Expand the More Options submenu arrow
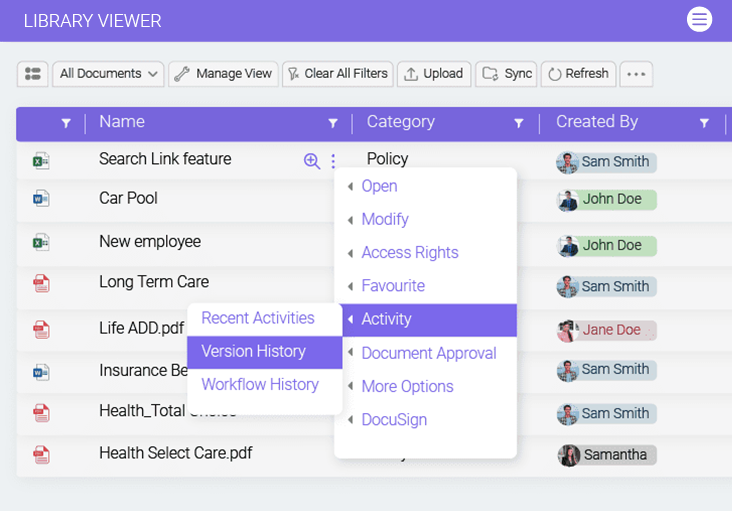Viewport: 732px width, 511px height. pos(350,386)
